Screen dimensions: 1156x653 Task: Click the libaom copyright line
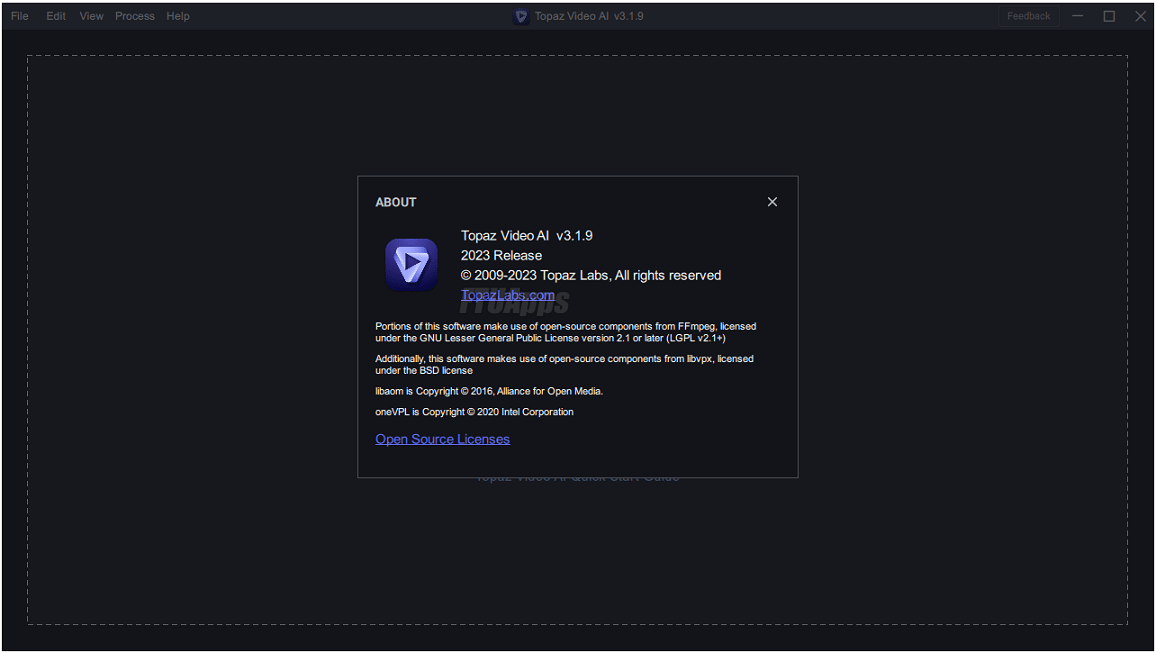pos(489,391)
